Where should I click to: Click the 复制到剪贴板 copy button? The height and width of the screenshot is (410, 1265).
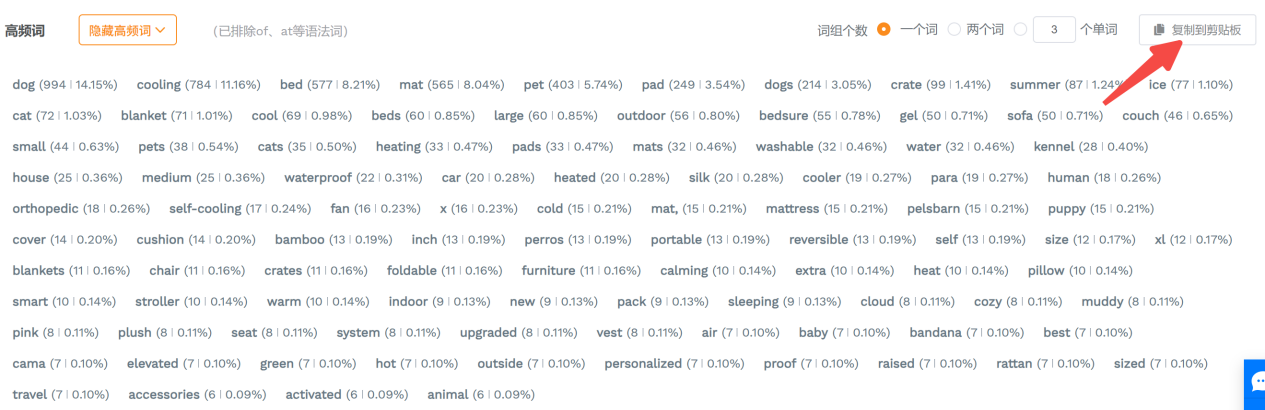point(1197,30)
